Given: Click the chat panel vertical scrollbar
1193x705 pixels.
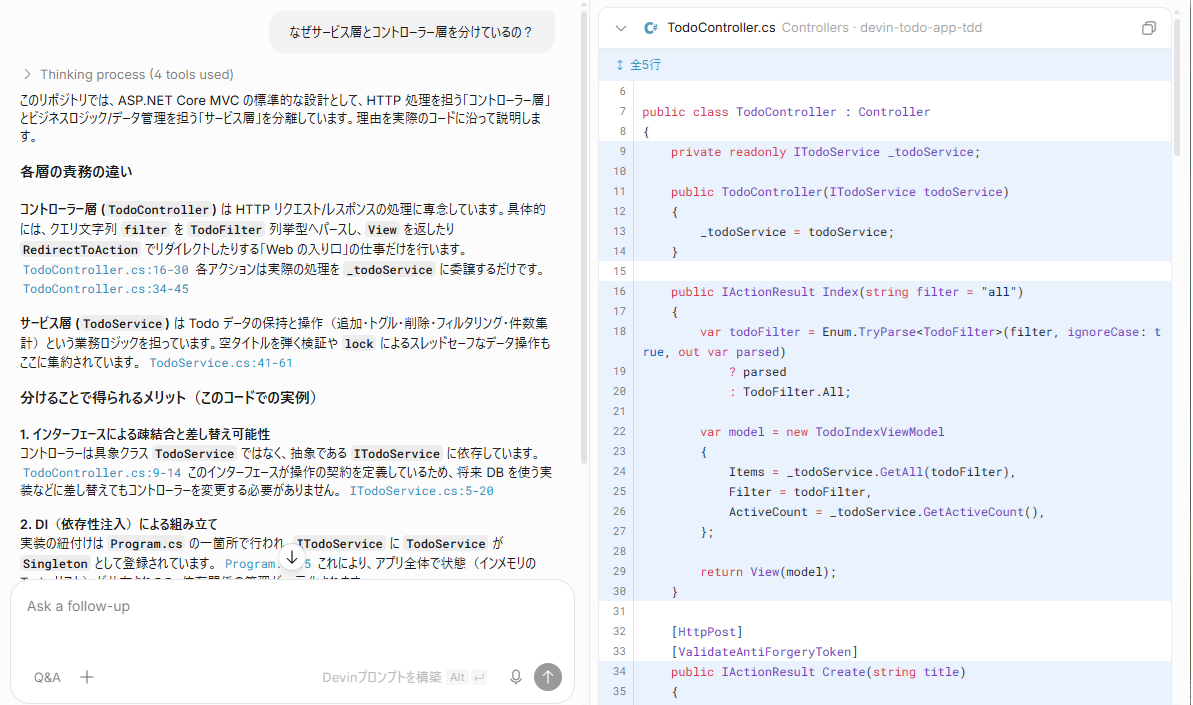Looking at the screenshot, I should pyautogui.click(x=584, y=236).
